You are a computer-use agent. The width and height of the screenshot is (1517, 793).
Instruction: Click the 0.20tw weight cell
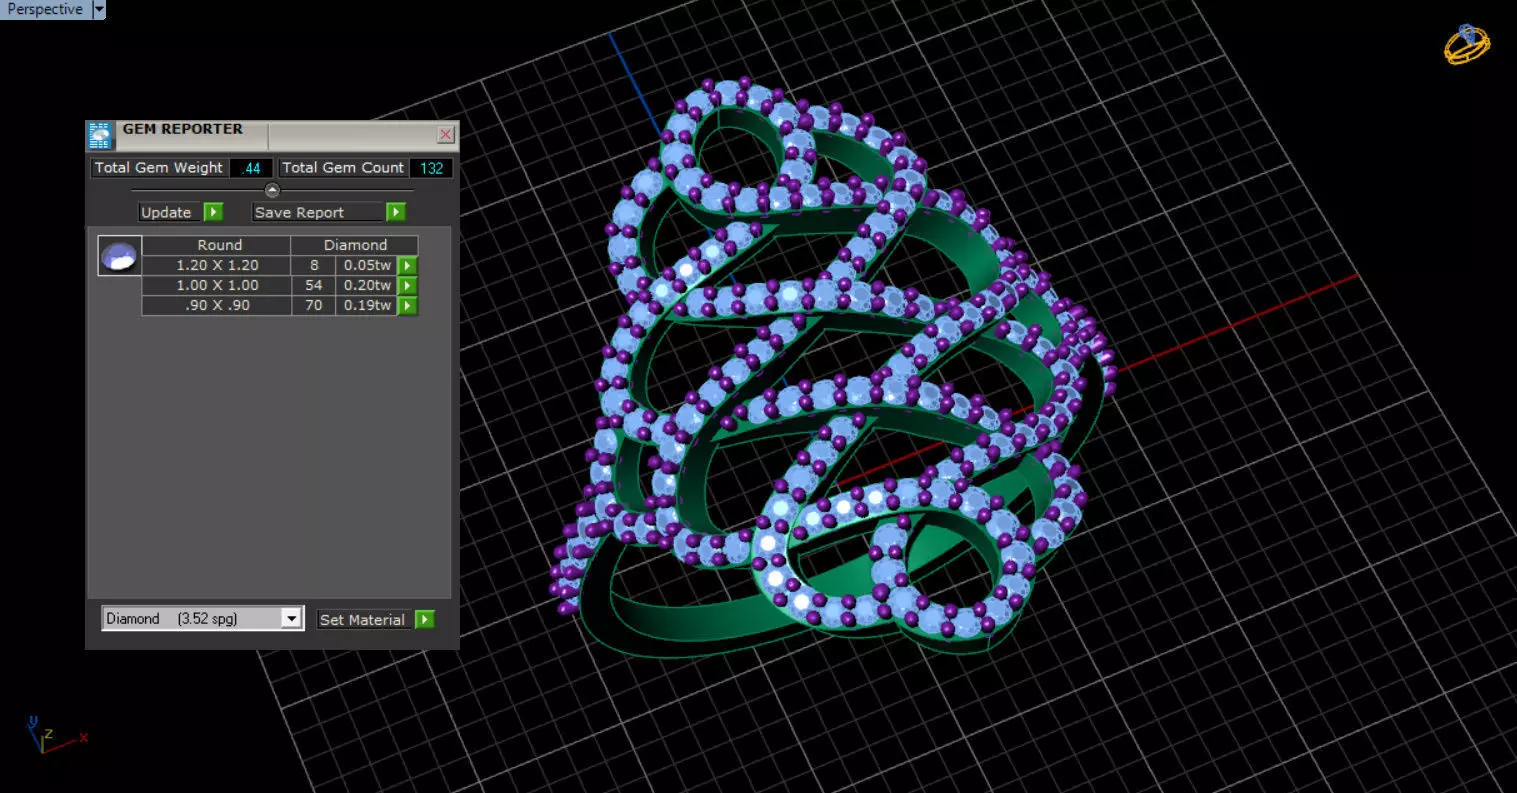367,285
